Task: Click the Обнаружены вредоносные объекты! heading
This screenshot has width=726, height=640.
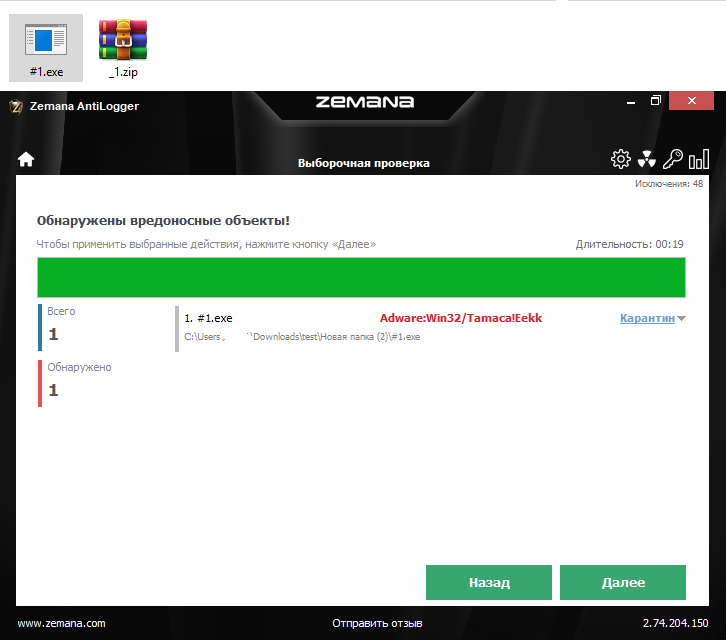Action: 163,220
